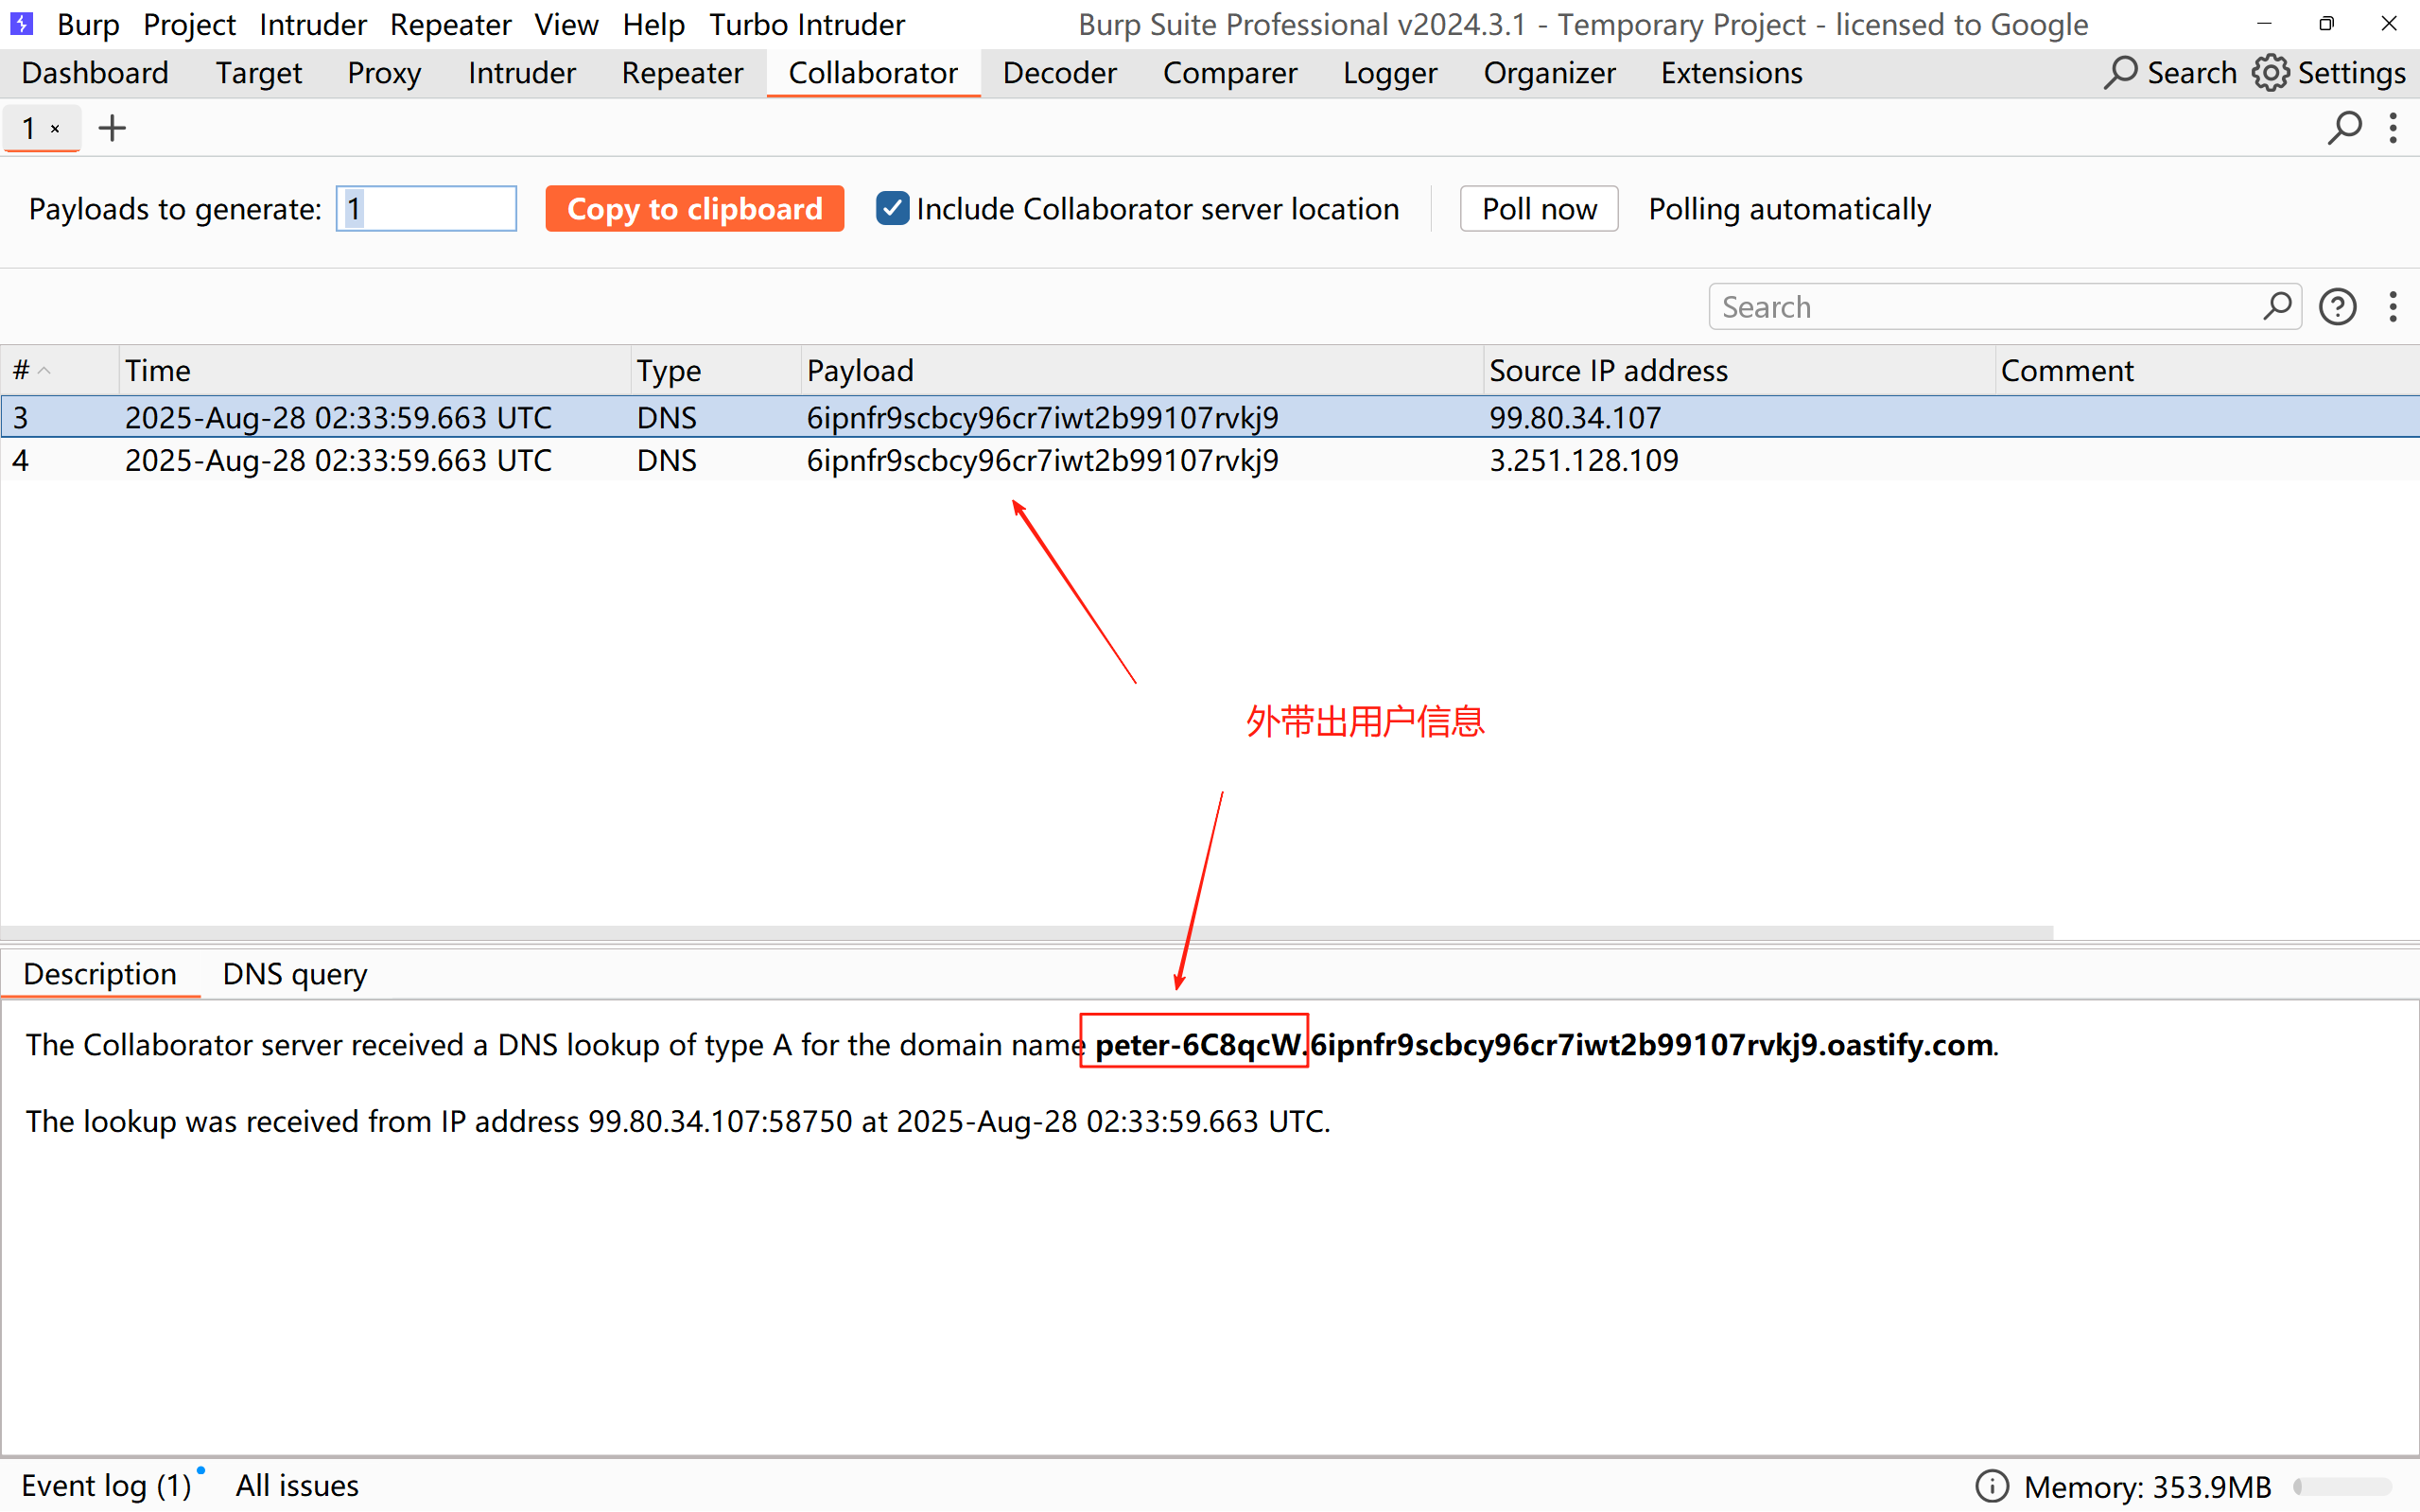This screenshot has width=2420, height=1512.
Task: Open the Repeater main tab
Action: coord(682,73)
